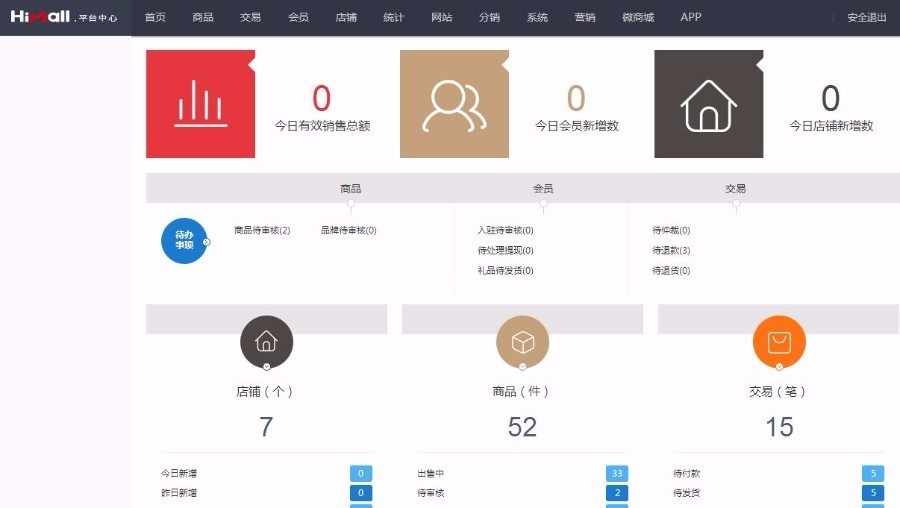Screen dimensions: 900x508
Task: Open 会员 menu in top navigation
Action: (298, 17)
